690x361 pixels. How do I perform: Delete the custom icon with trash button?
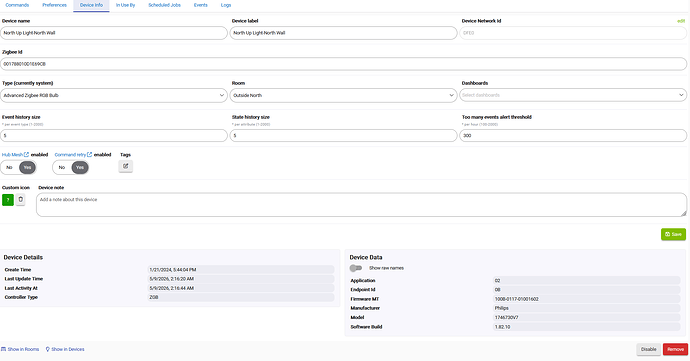pyautogui.click(x=20, y=199)
